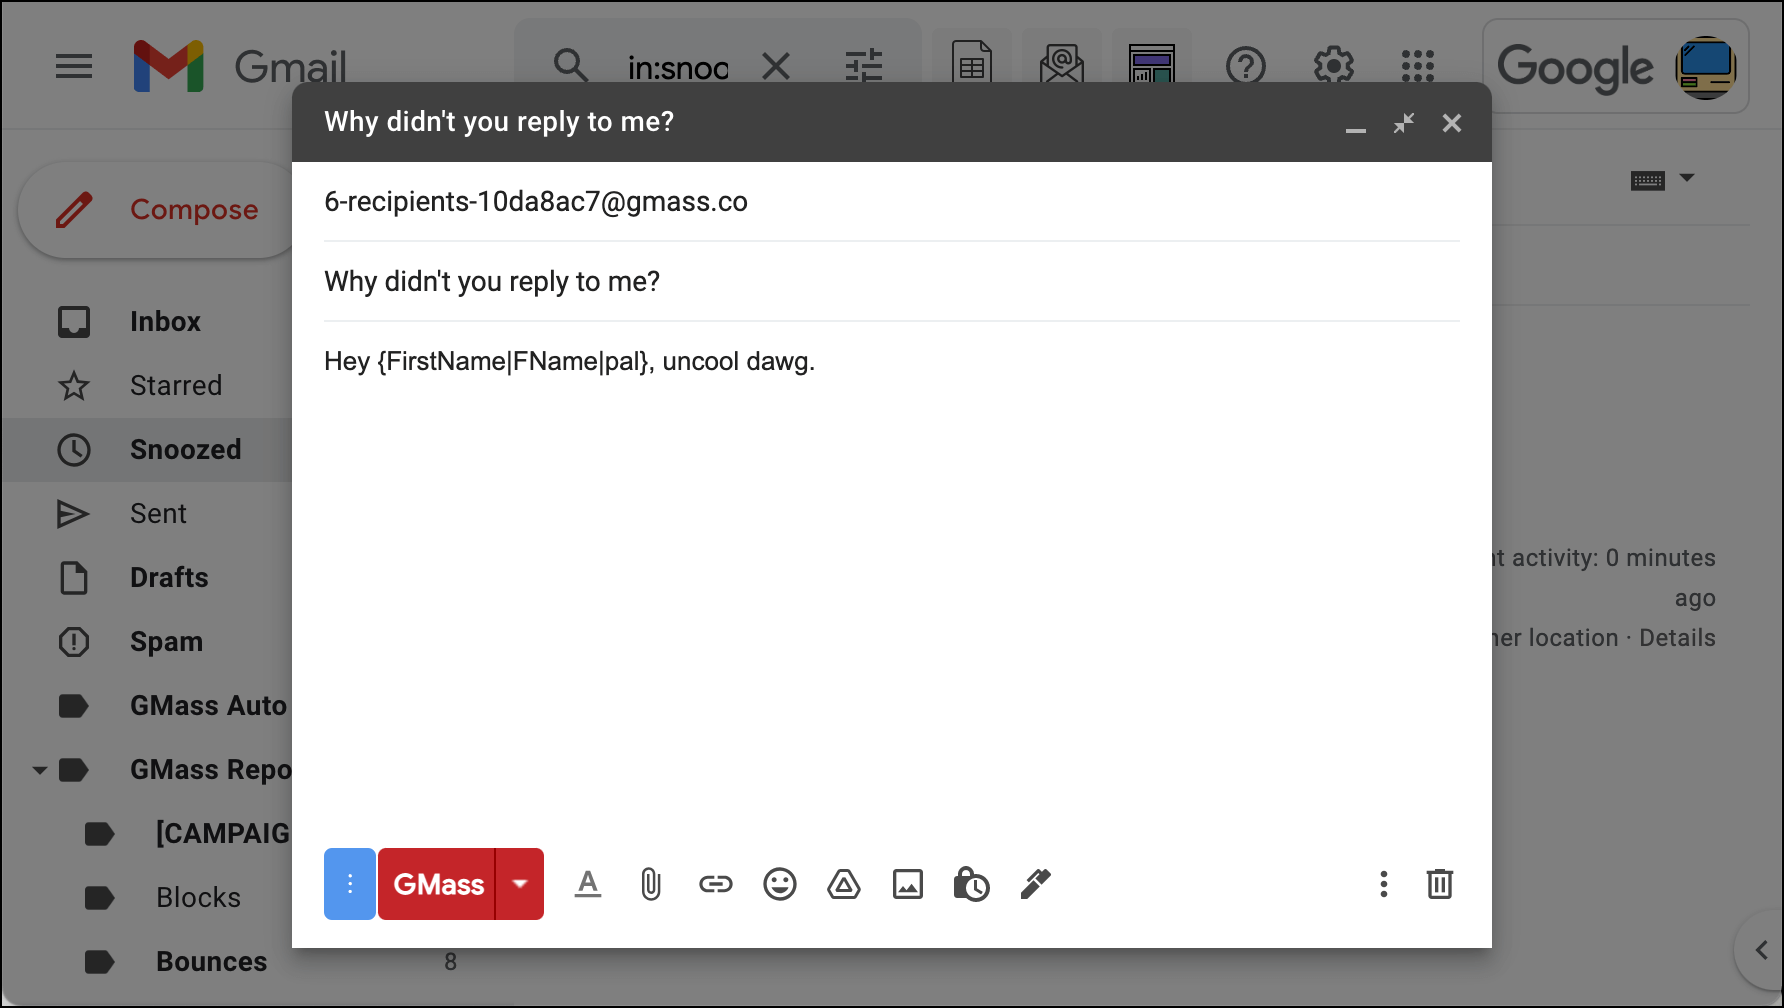Open the Blocks sublabel
Image resolution: width=1784 pixels, height=1008 pixels.
coord(198,898)
